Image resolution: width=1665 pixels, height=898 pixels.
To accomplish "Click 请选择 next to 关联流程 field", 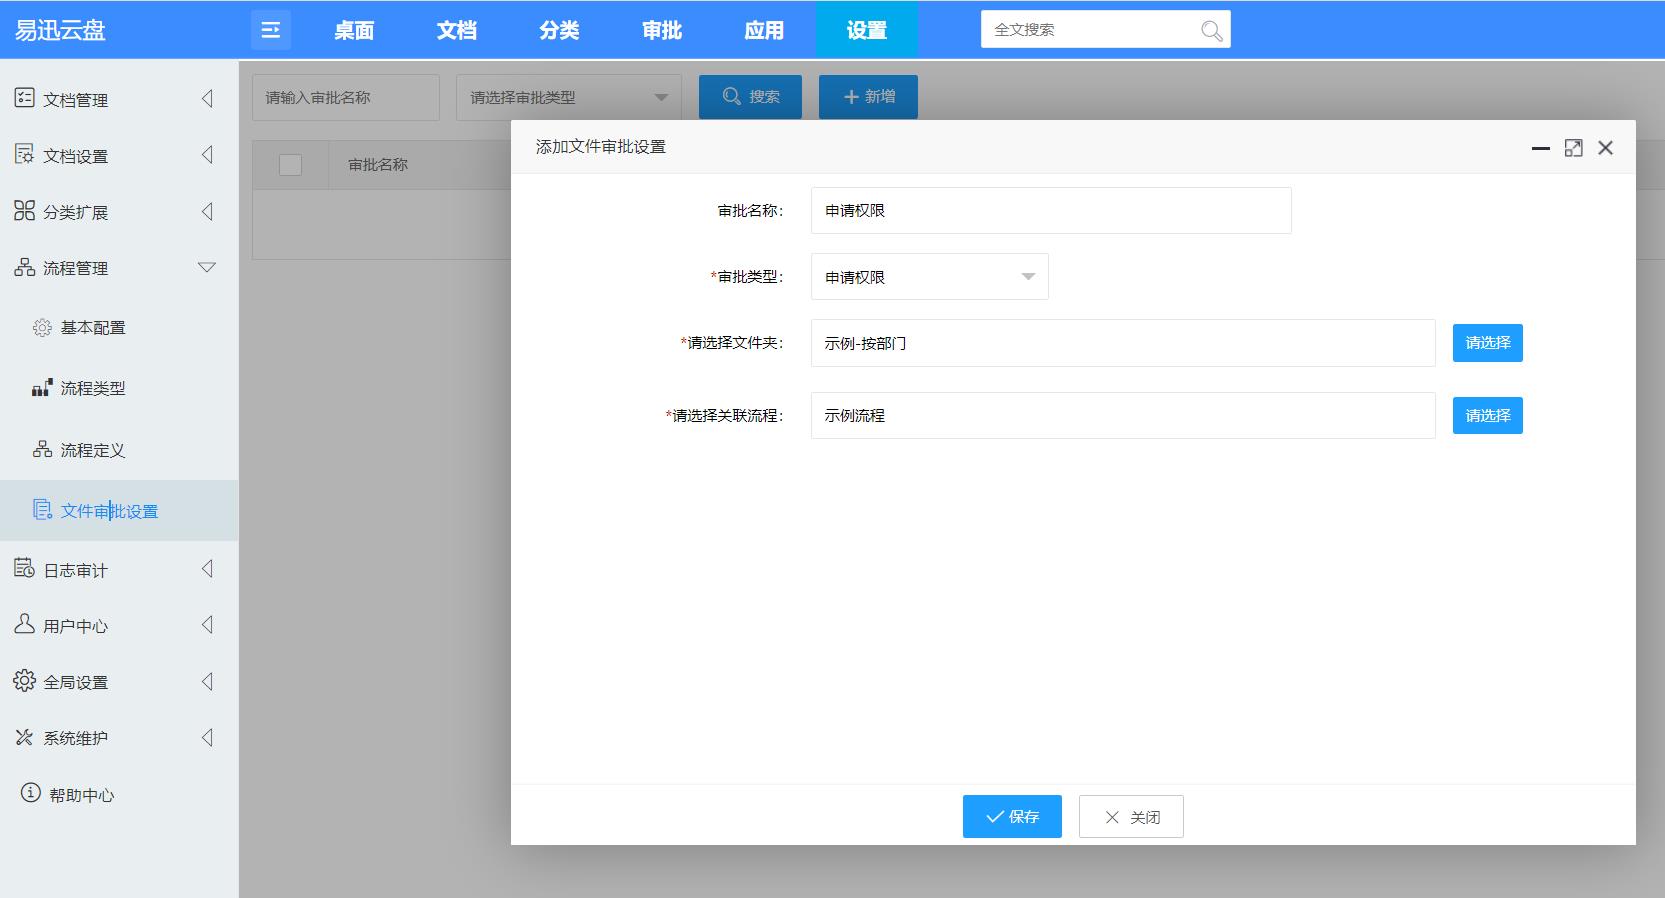I will pyautogui.click(x=1487, y=415).
